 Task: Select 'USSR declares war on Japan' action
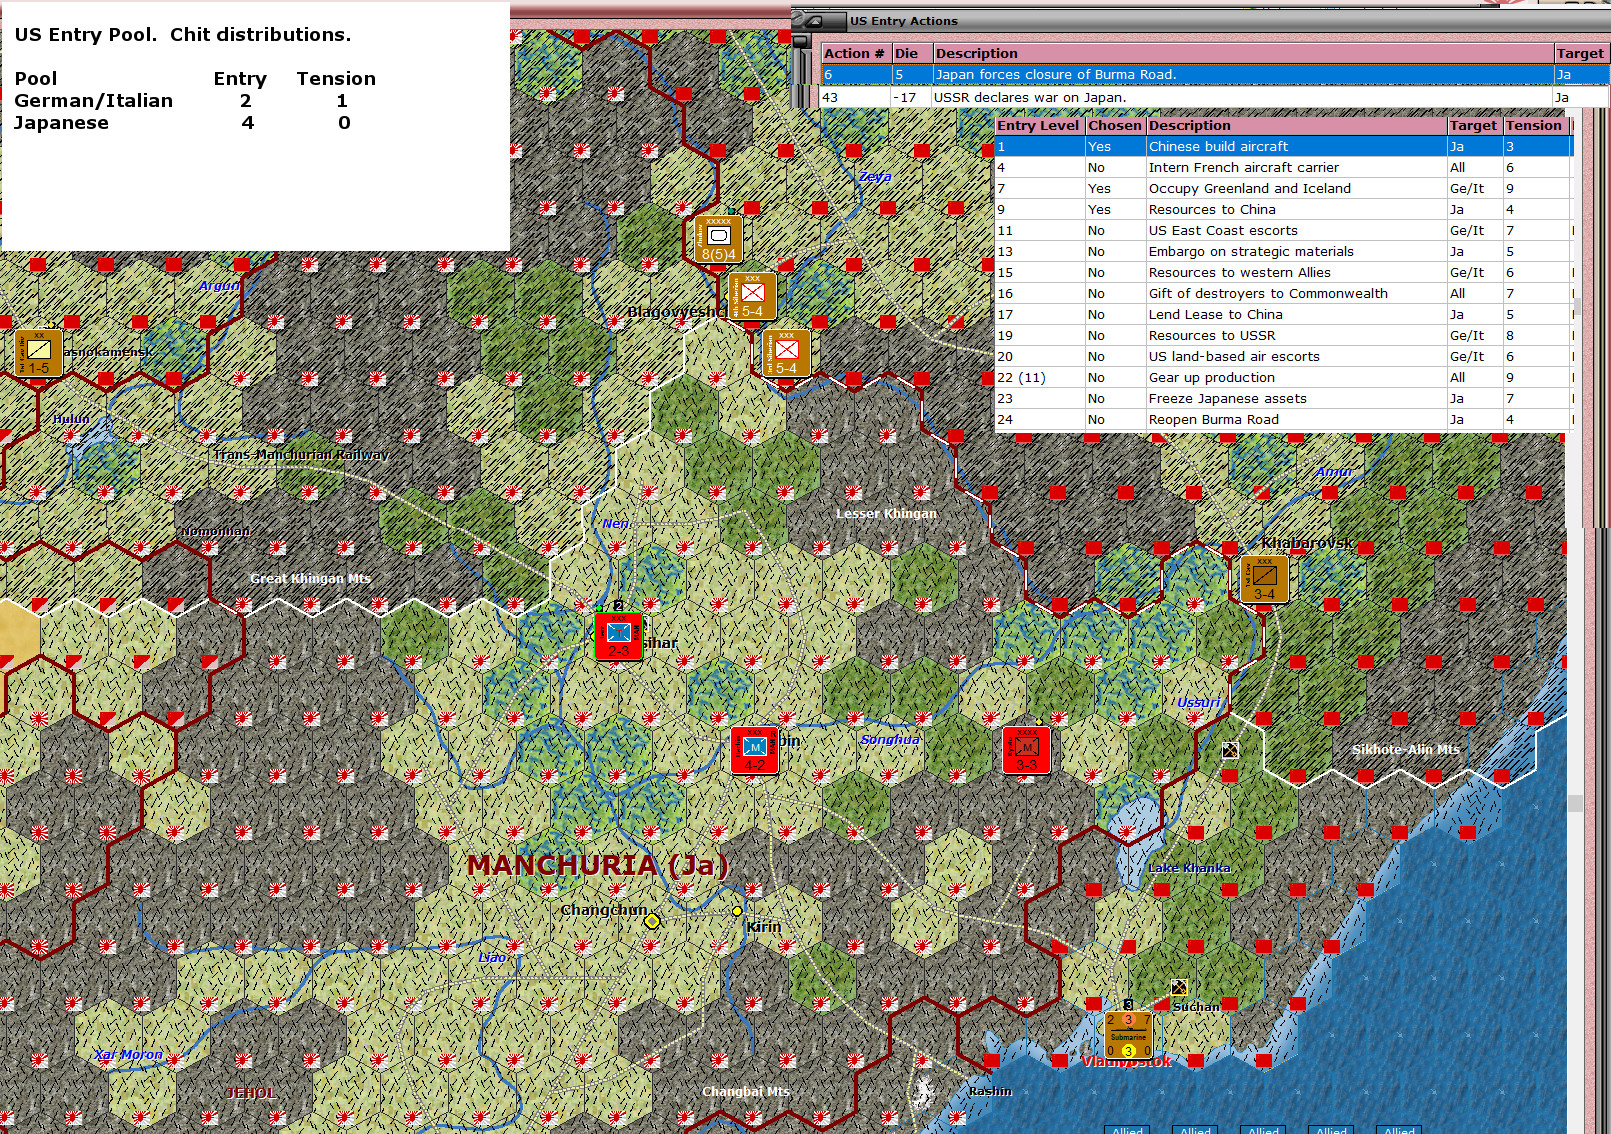pyautogui.click(x=1215, y=97)
